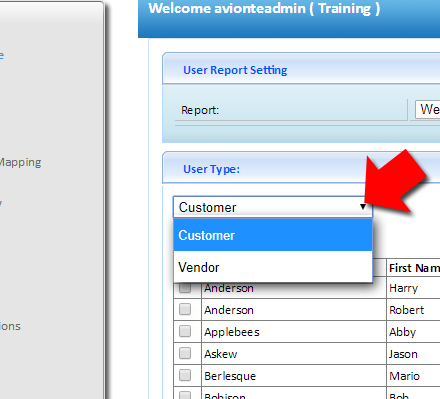Open the Customer user type combo box
440x399 pixels.
point(272,207)
